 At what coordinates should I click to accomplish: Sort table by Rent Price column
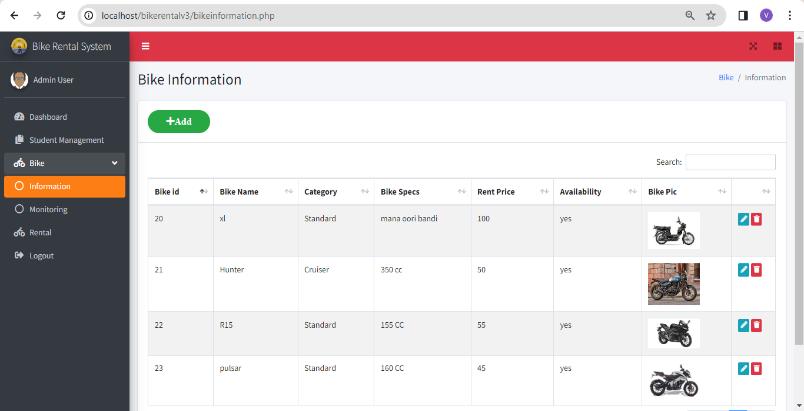click(512, 192)
